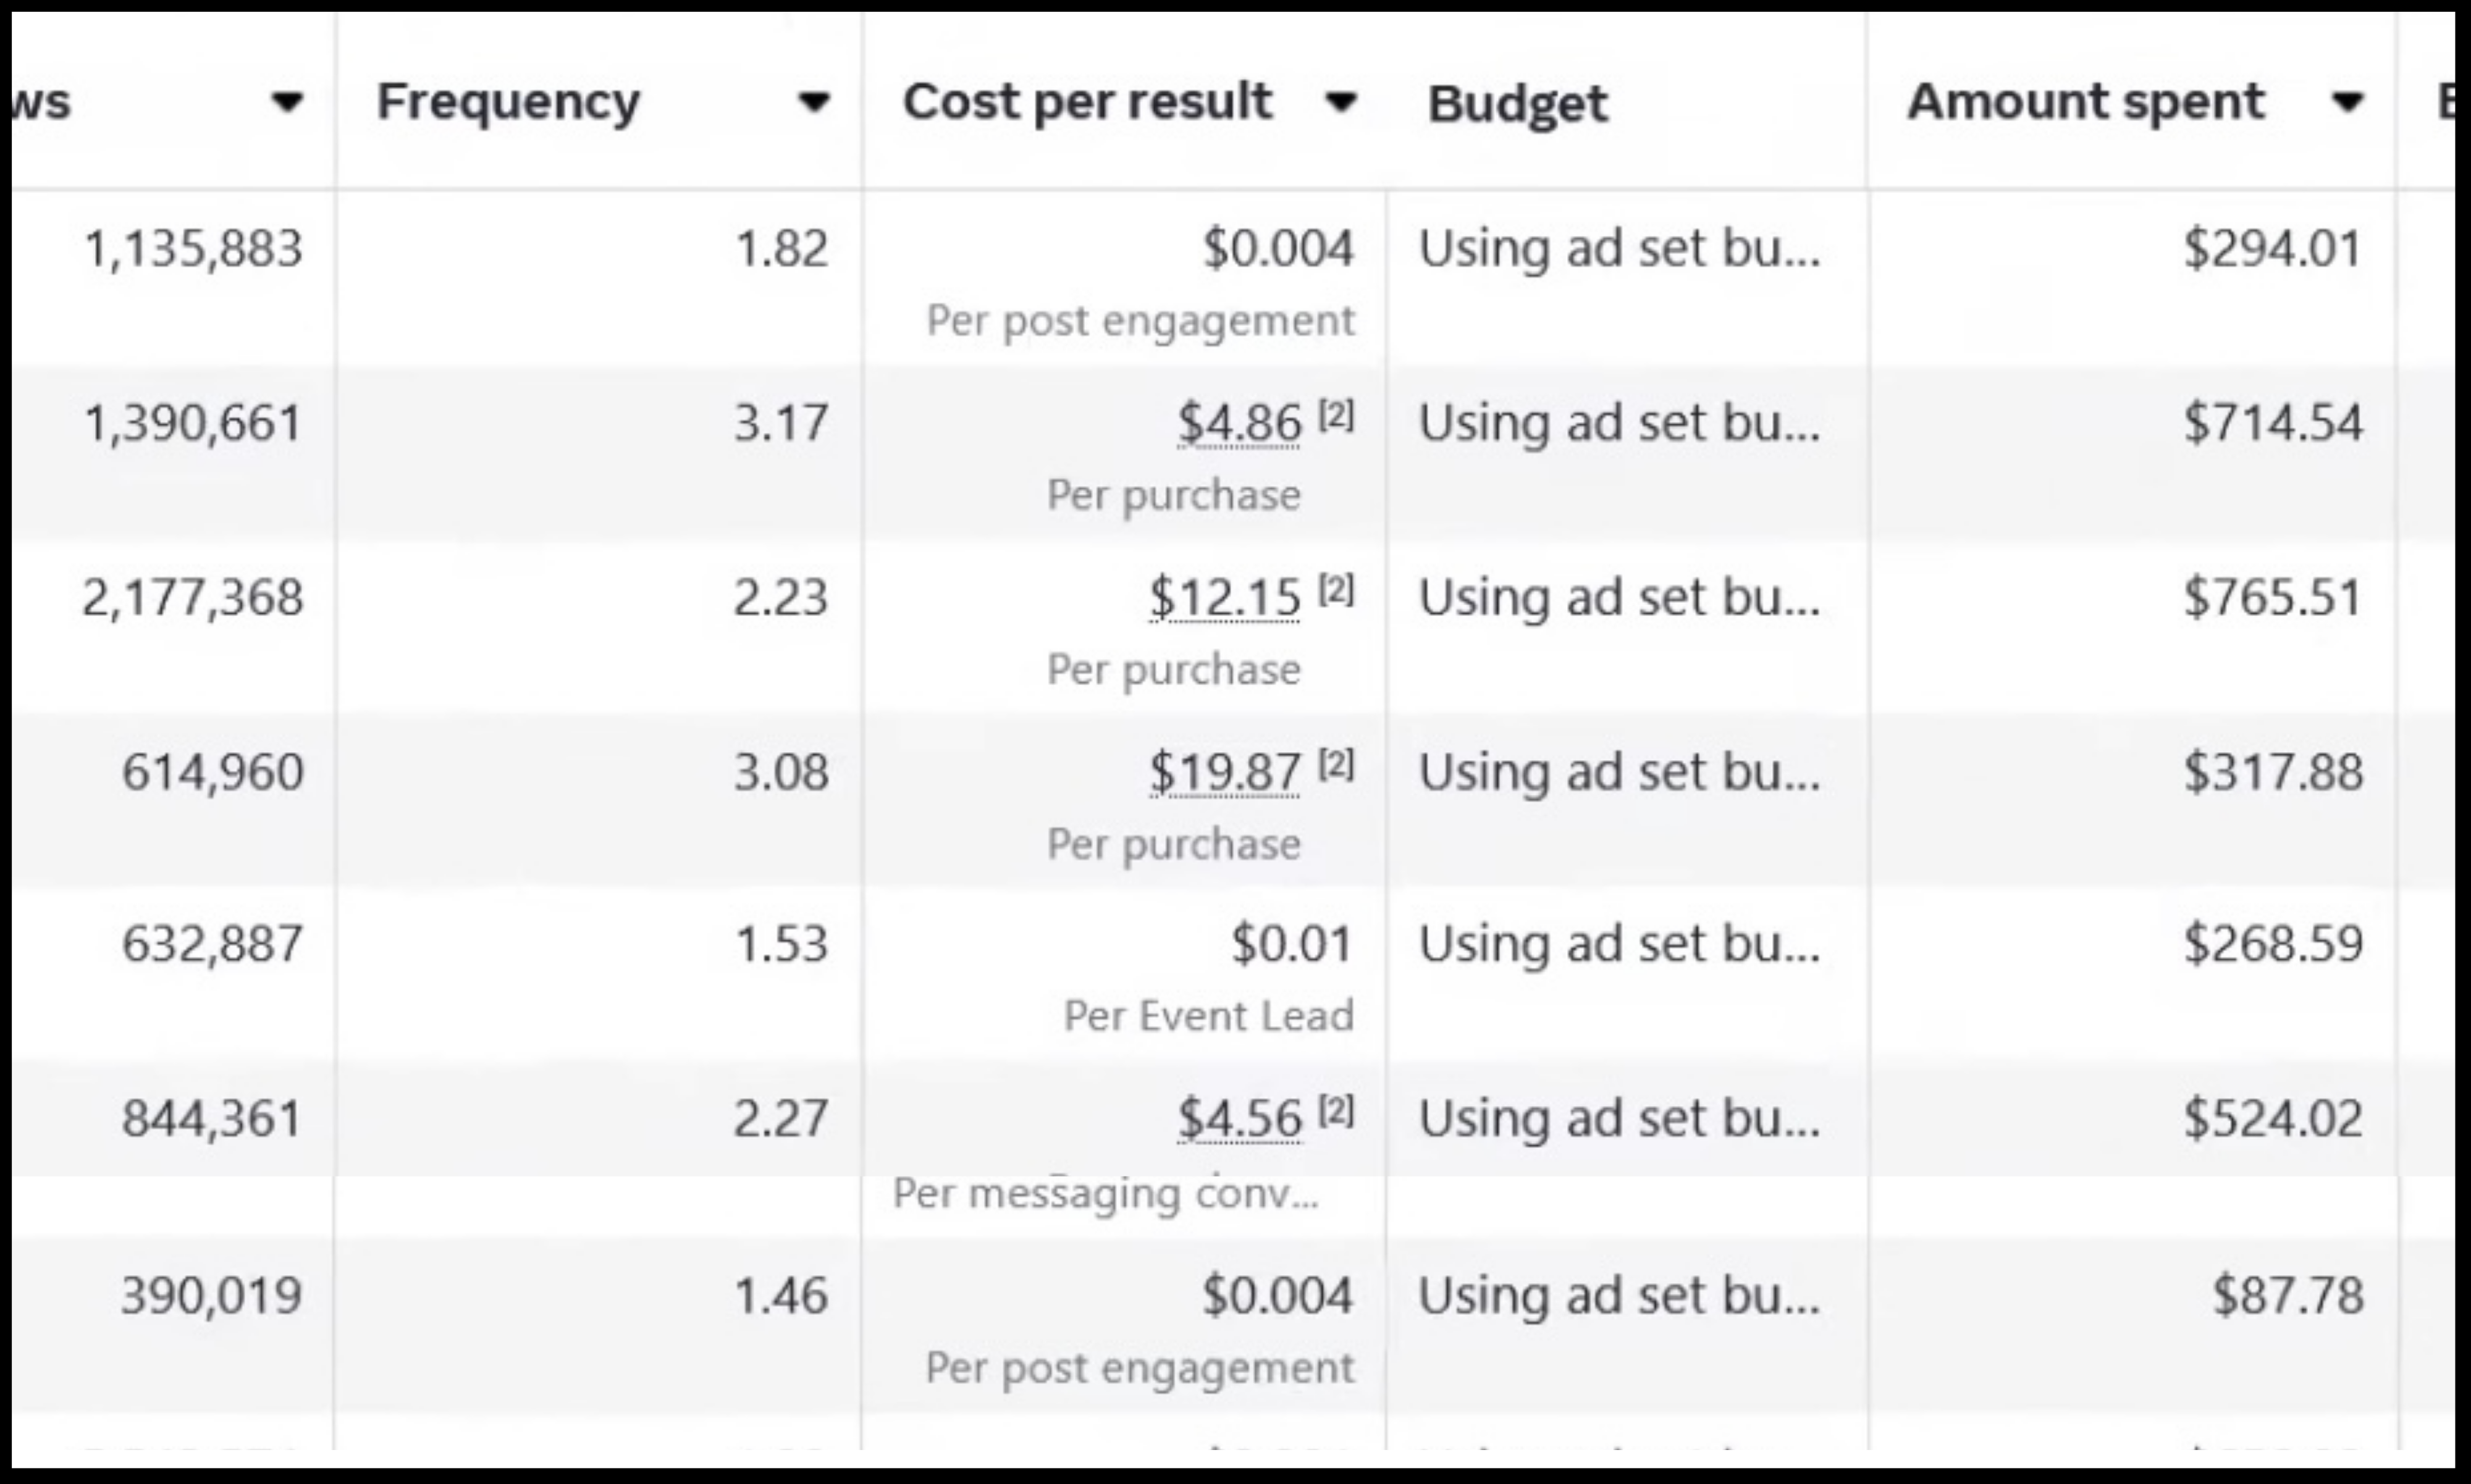Select the $87.78 amount spent cell

point(2132,1324)
